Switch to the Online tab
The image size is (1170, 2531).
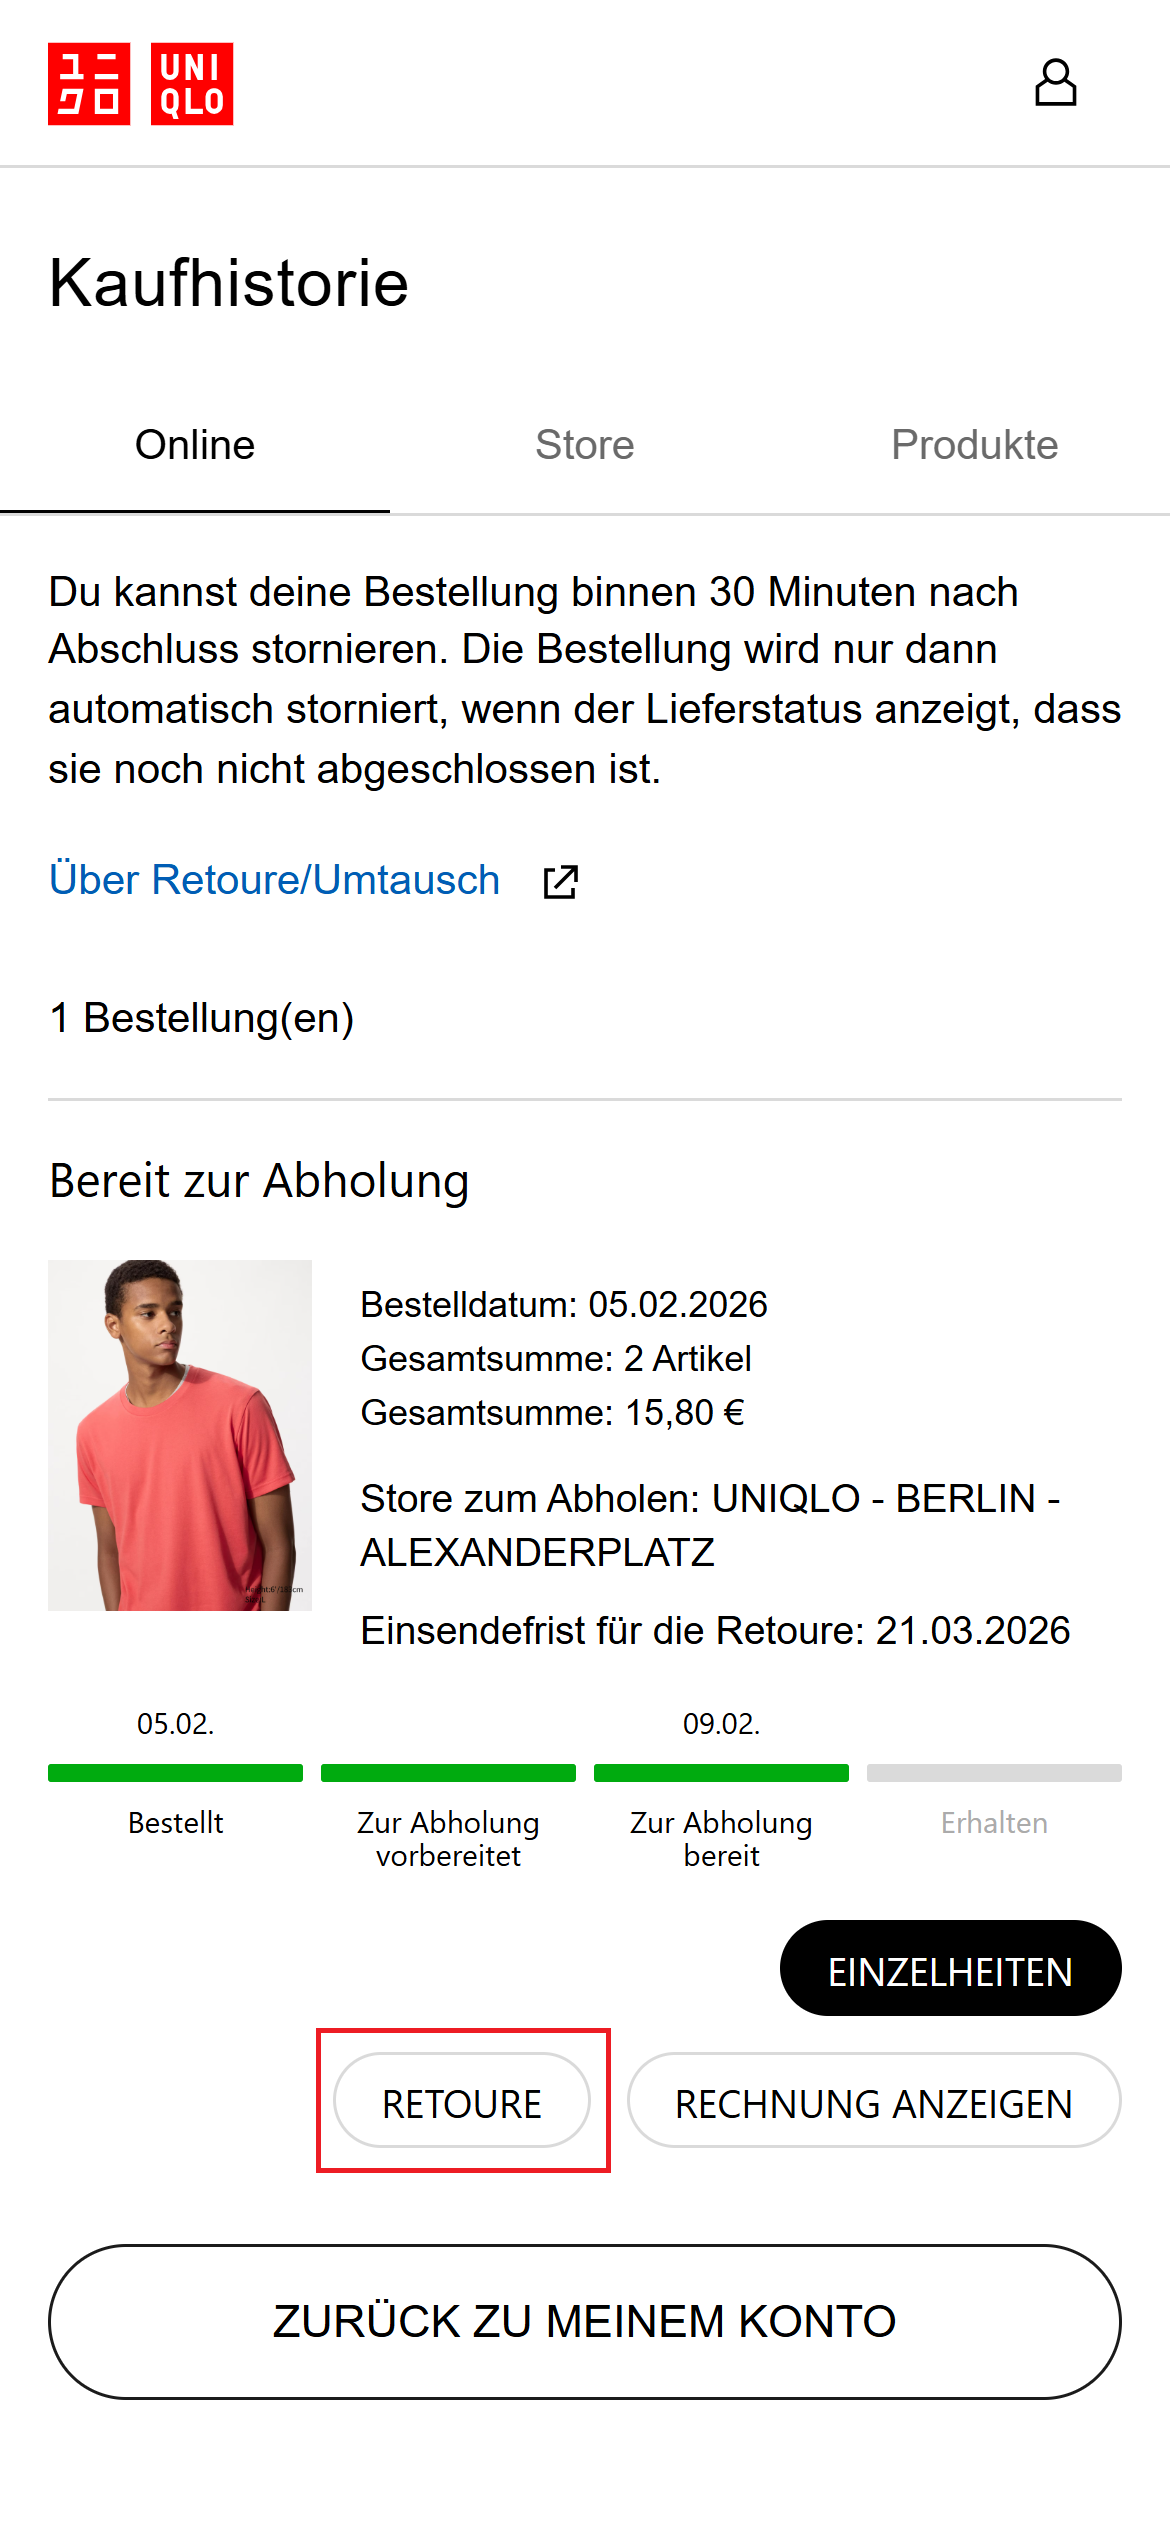point(195,445)
